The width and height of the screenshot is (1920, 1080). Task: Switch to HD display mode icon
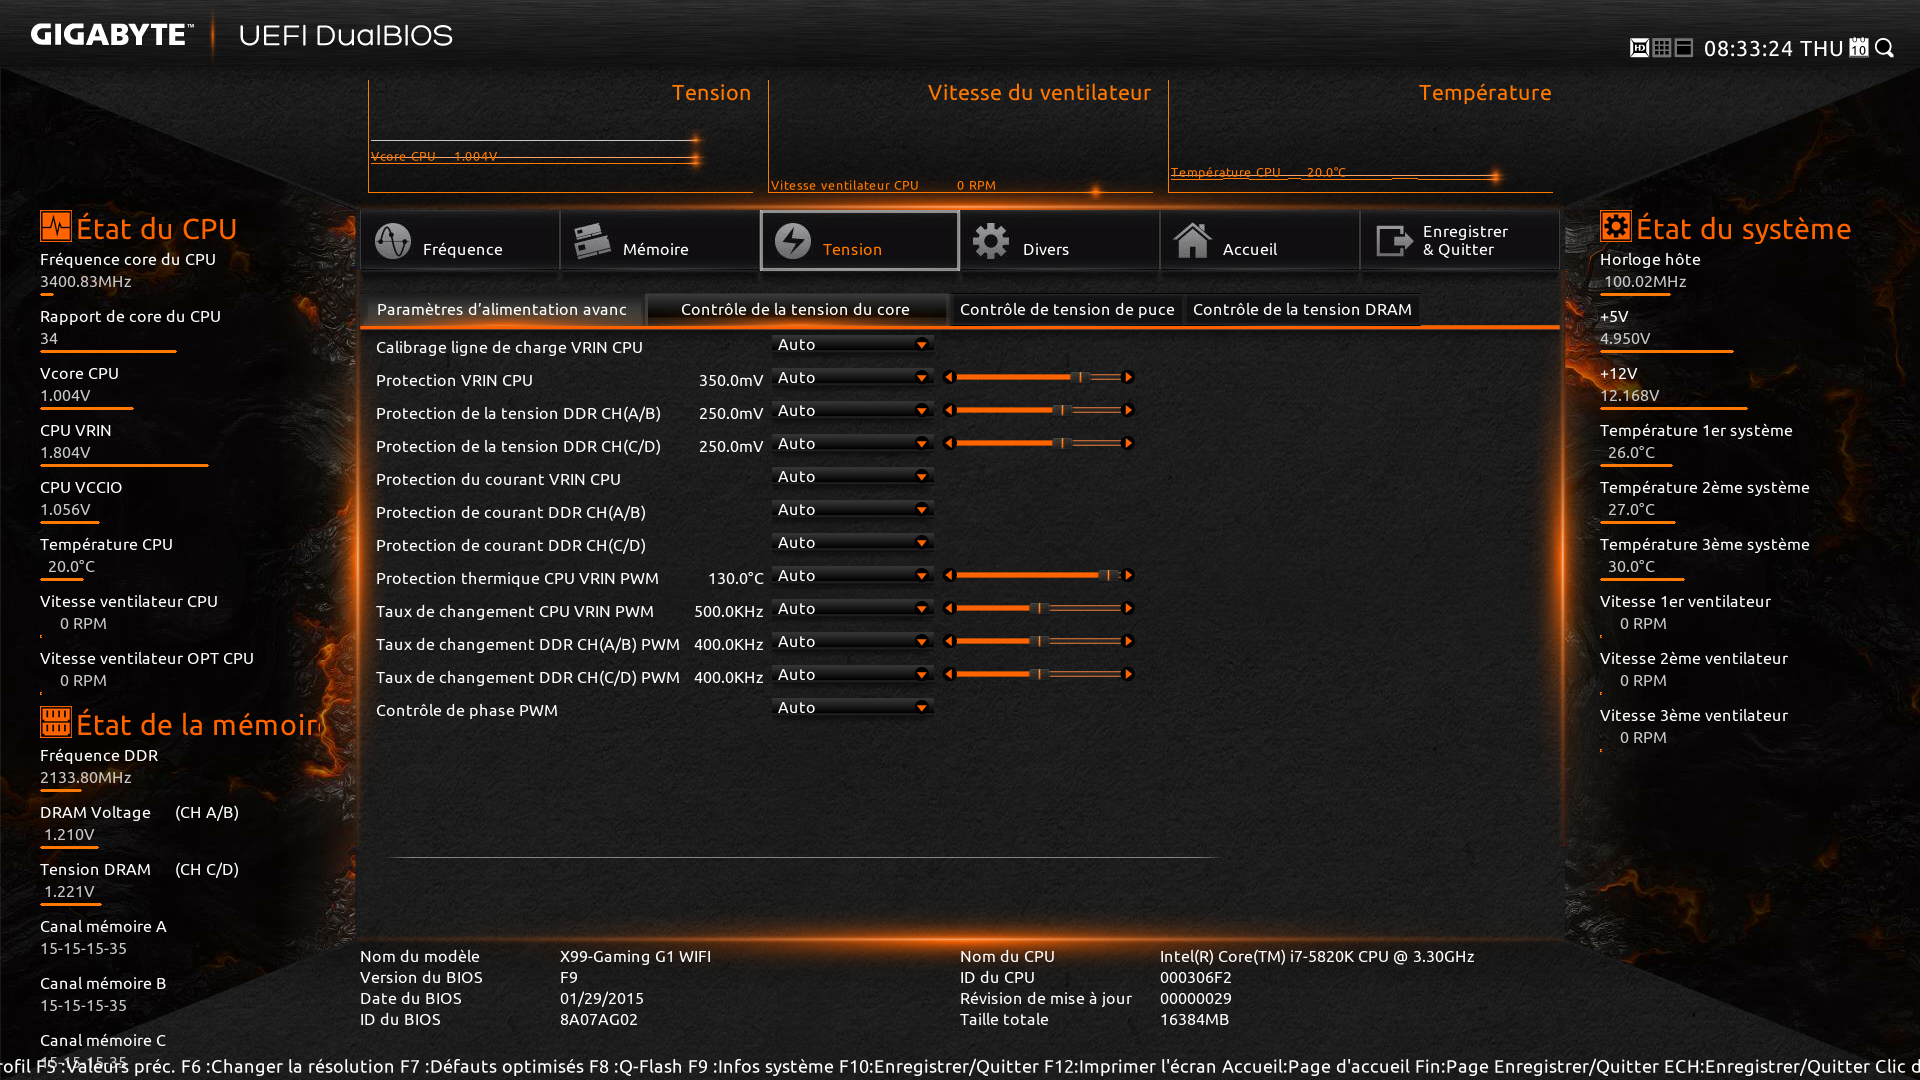coord(1639,48)
